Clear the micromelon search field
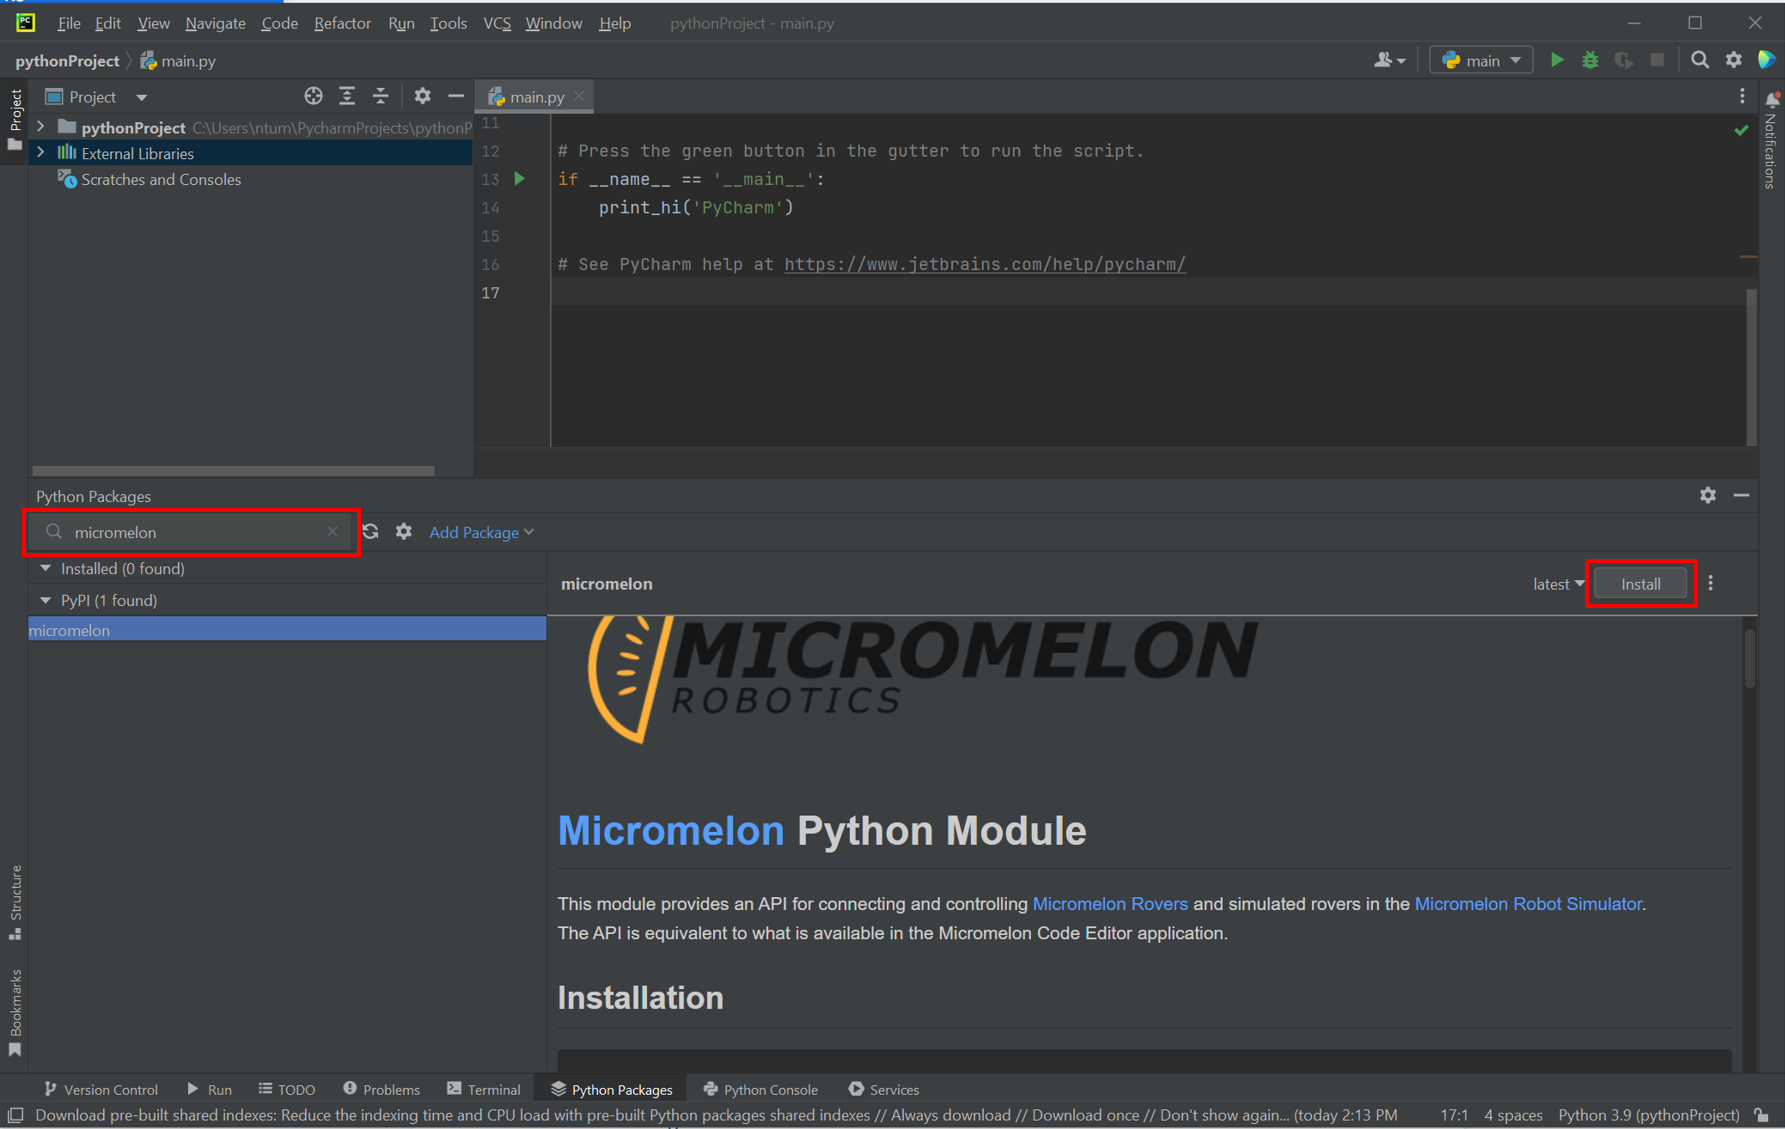 [333, 531]
